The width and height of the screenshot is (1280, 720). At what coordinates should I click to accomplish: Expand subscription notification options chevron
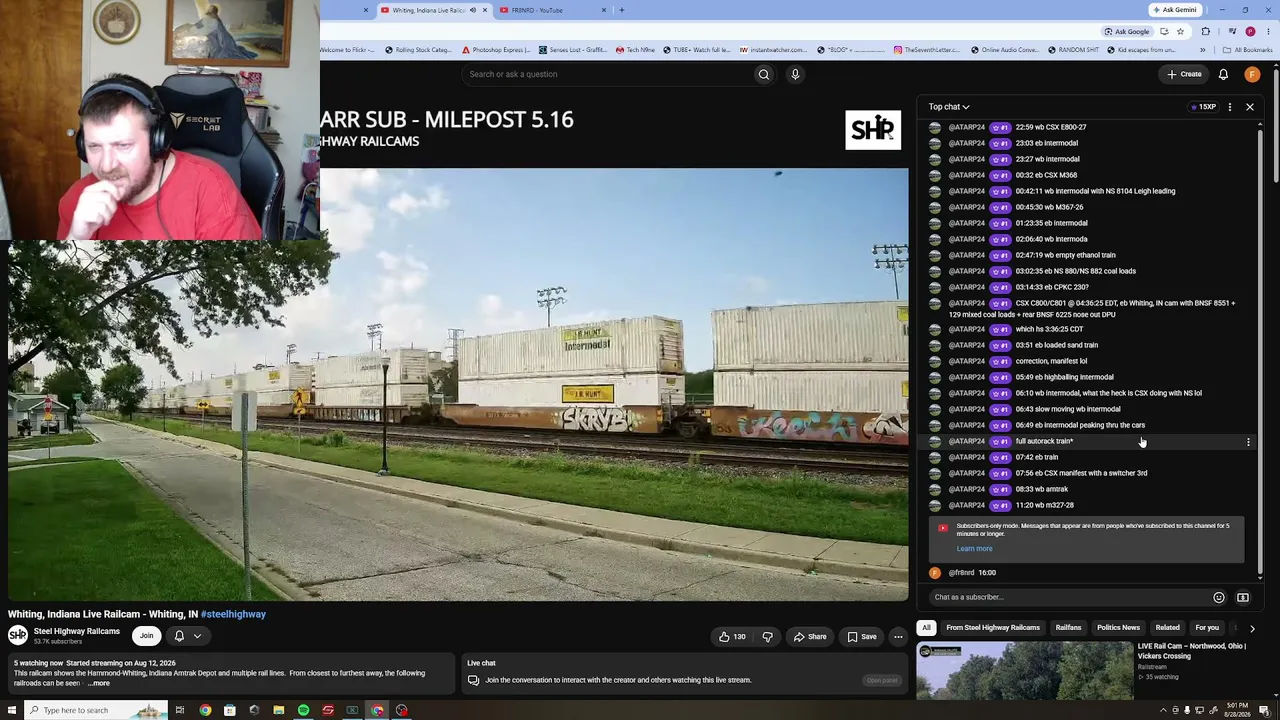[197, 636]
